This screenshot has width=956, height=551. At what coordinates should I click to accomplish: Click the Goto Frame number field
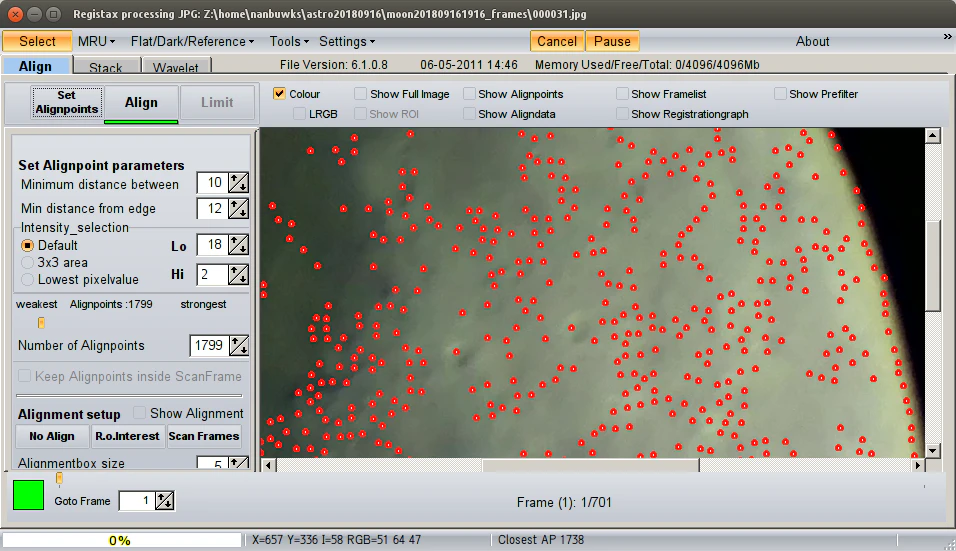click(x=137, y=501)
